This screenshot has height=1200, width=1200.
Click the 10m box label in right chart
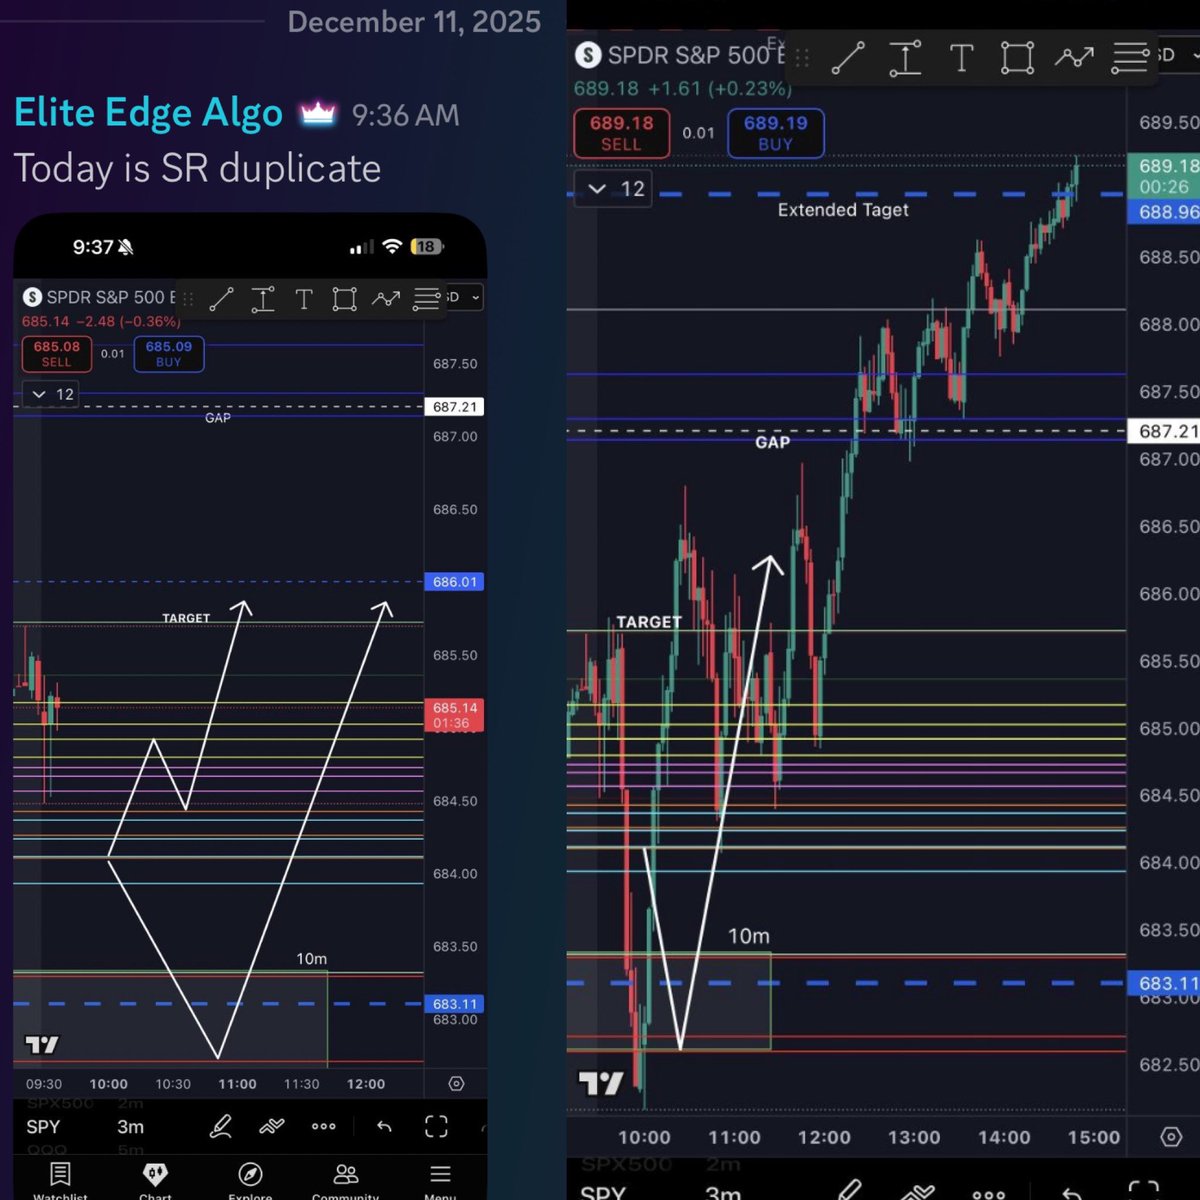point(749,936)
